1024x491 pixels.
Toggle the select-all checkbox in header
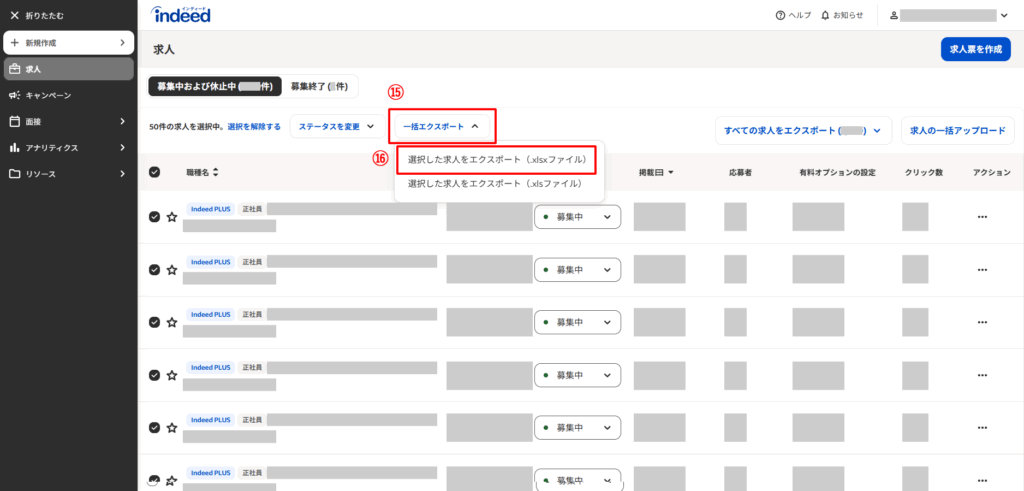[154, 172]
